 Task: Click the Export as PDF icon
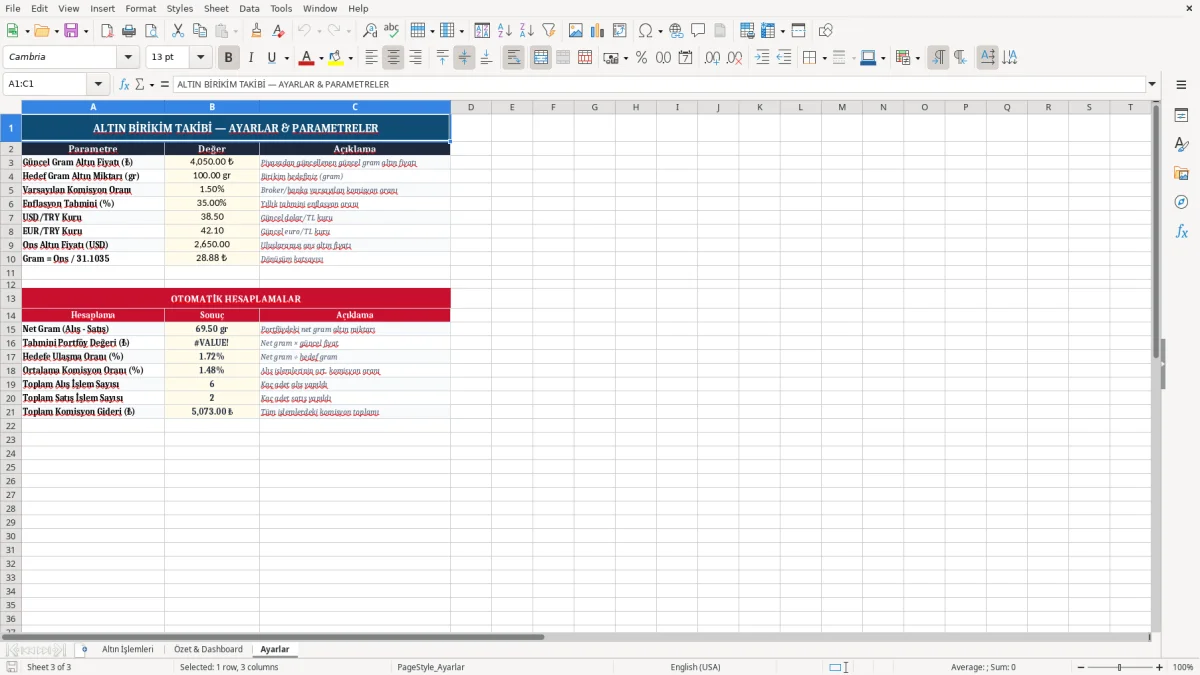107,31
